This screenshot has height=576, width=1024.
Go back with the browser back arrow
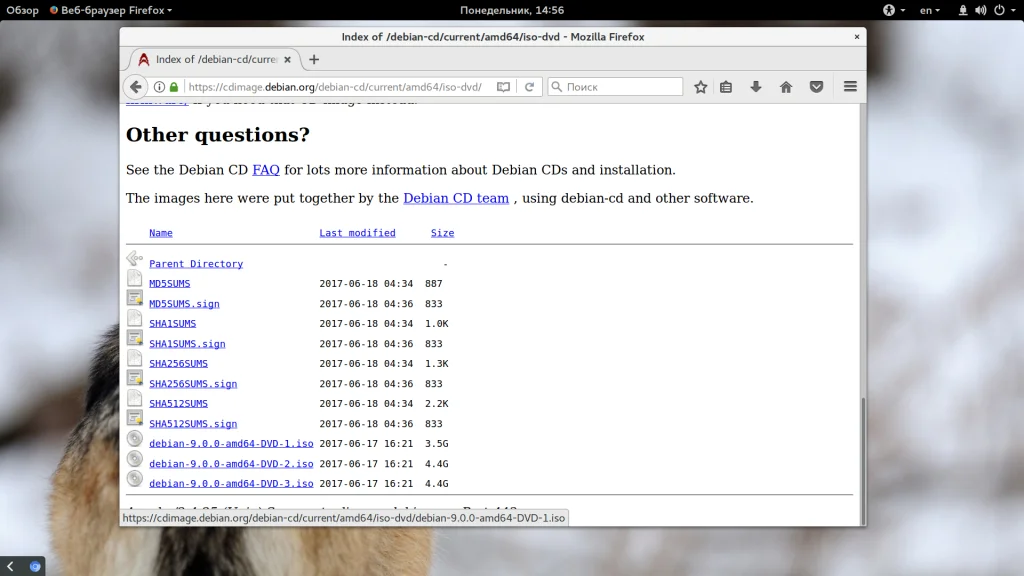135,87
